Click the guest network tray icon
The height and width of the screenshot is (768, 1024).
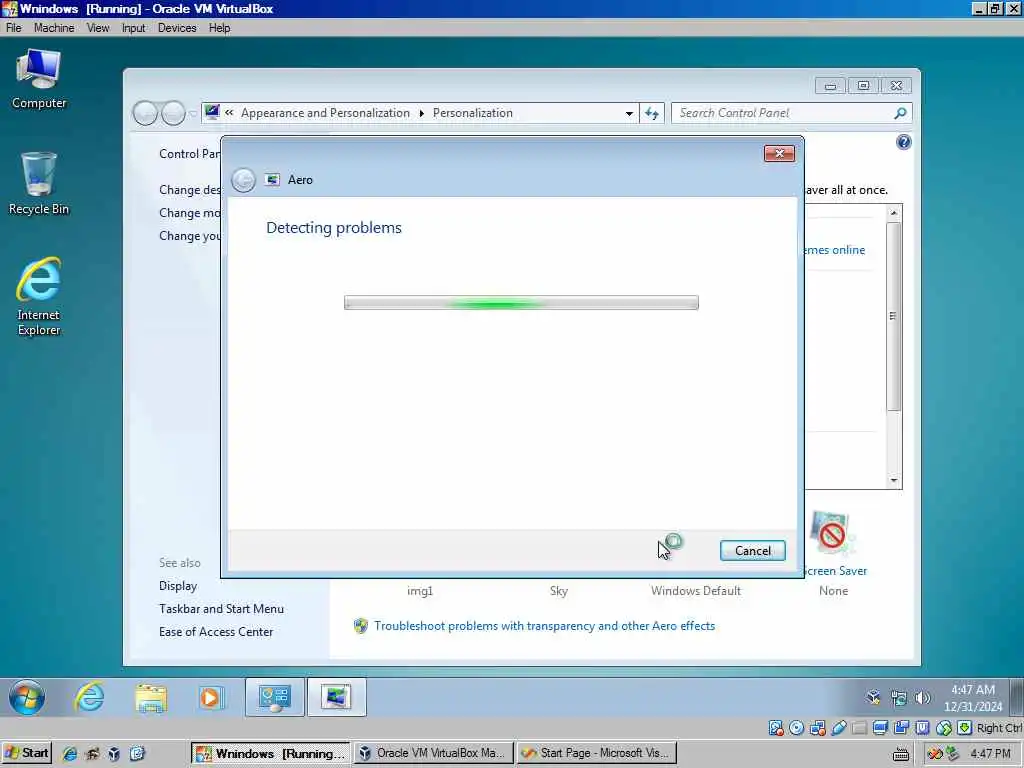[899, 698]
